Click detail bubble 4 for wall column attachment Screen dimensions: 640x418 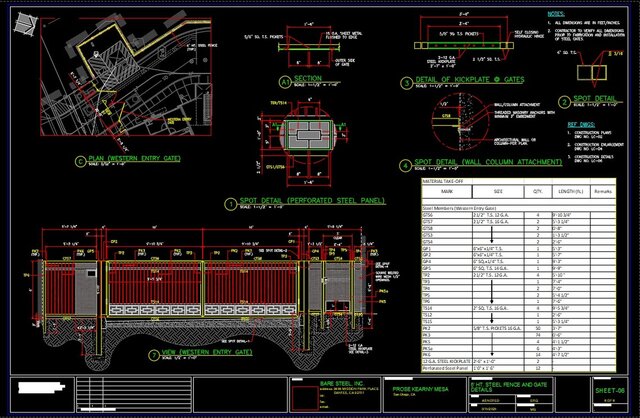[404, 166]
